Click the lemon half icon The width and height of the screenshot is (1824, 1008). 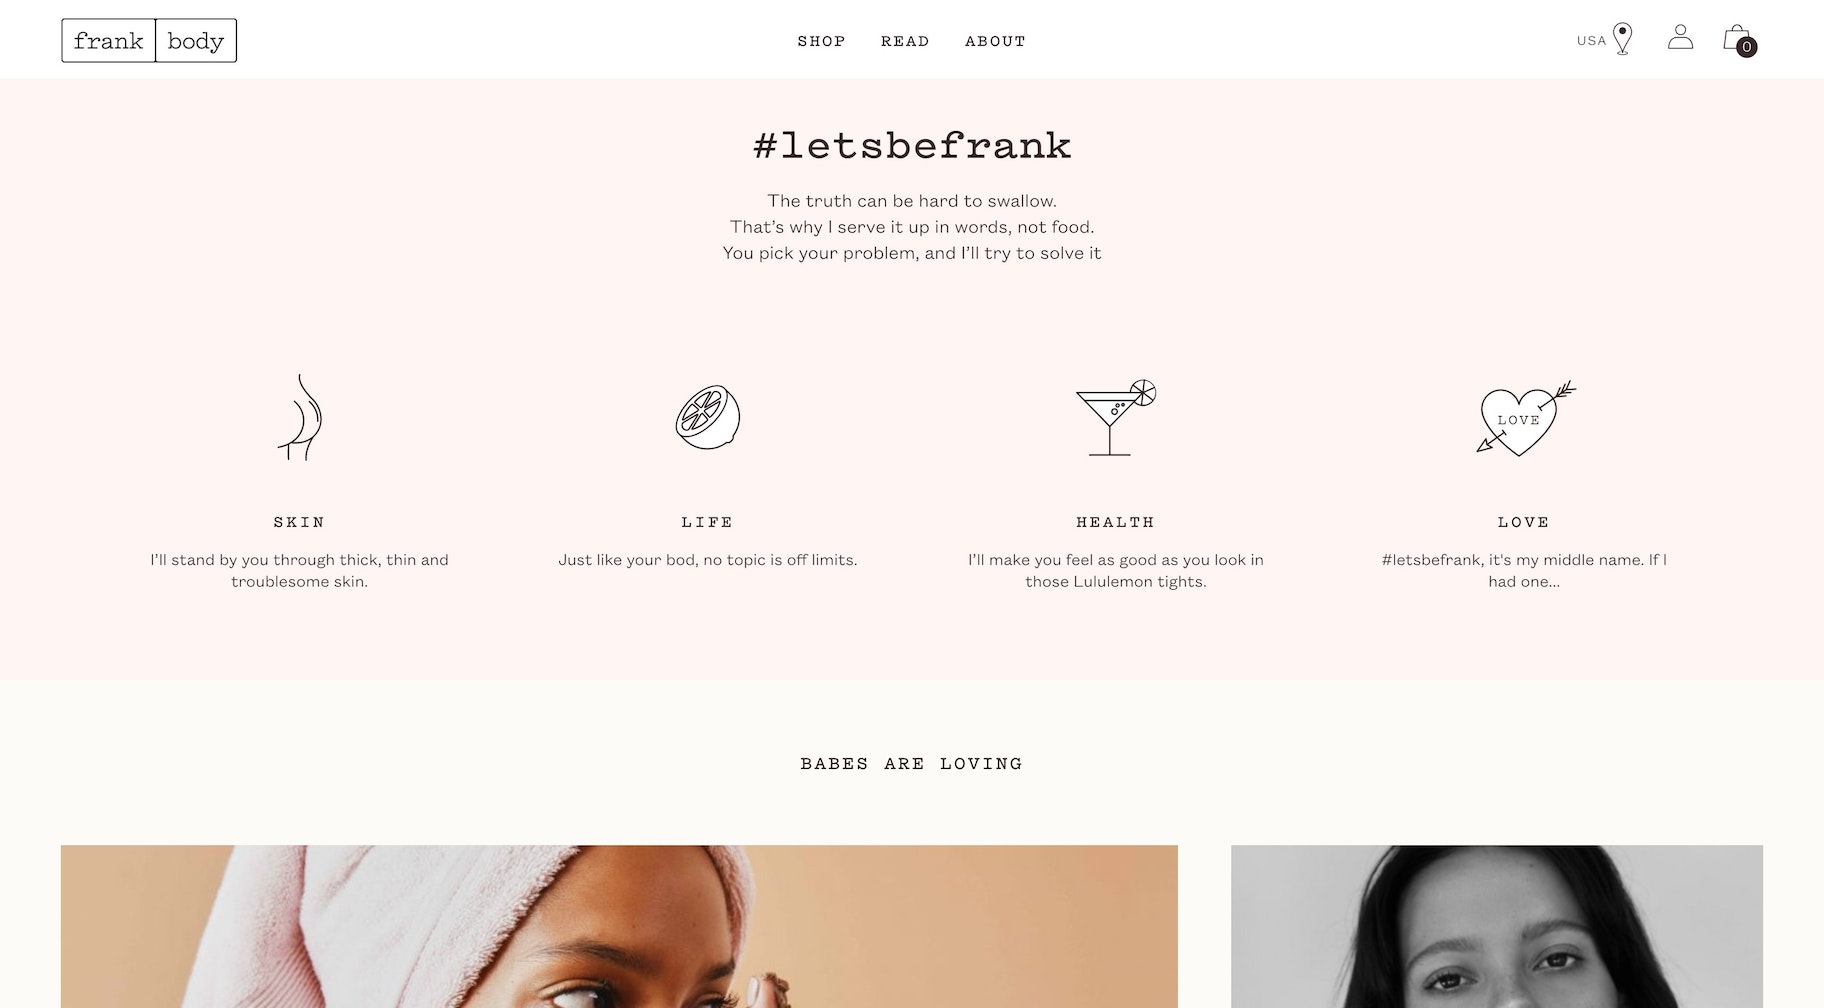coord(708,417)
